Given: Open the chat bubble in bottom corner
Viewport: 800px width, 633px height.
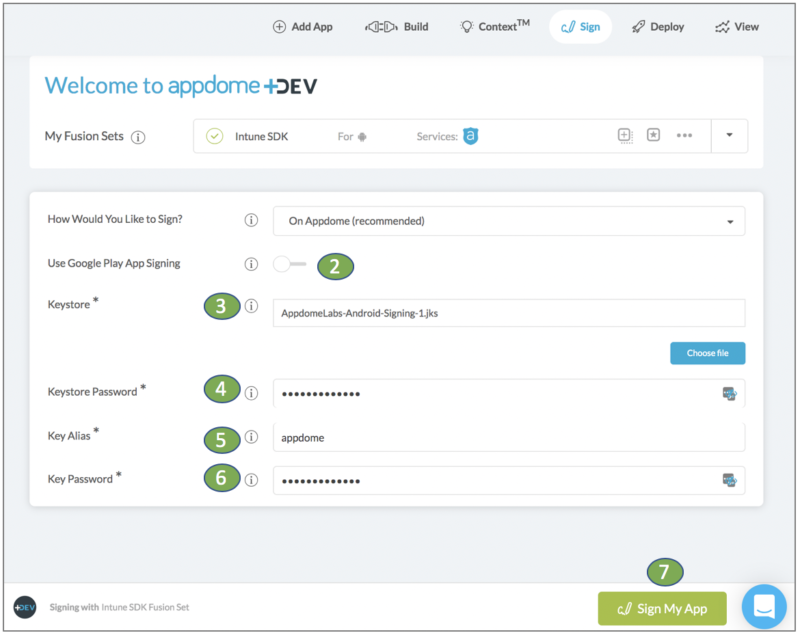Looking at the screenshot, I should click(763, 606).
